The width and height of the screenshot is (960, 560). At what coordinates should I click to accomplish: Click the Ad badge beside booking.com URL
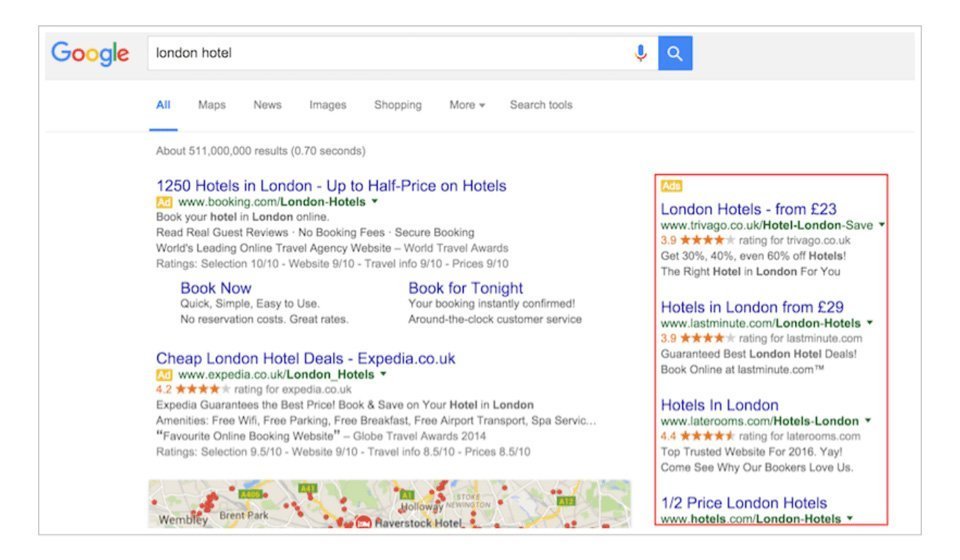(x=164, y=202)
